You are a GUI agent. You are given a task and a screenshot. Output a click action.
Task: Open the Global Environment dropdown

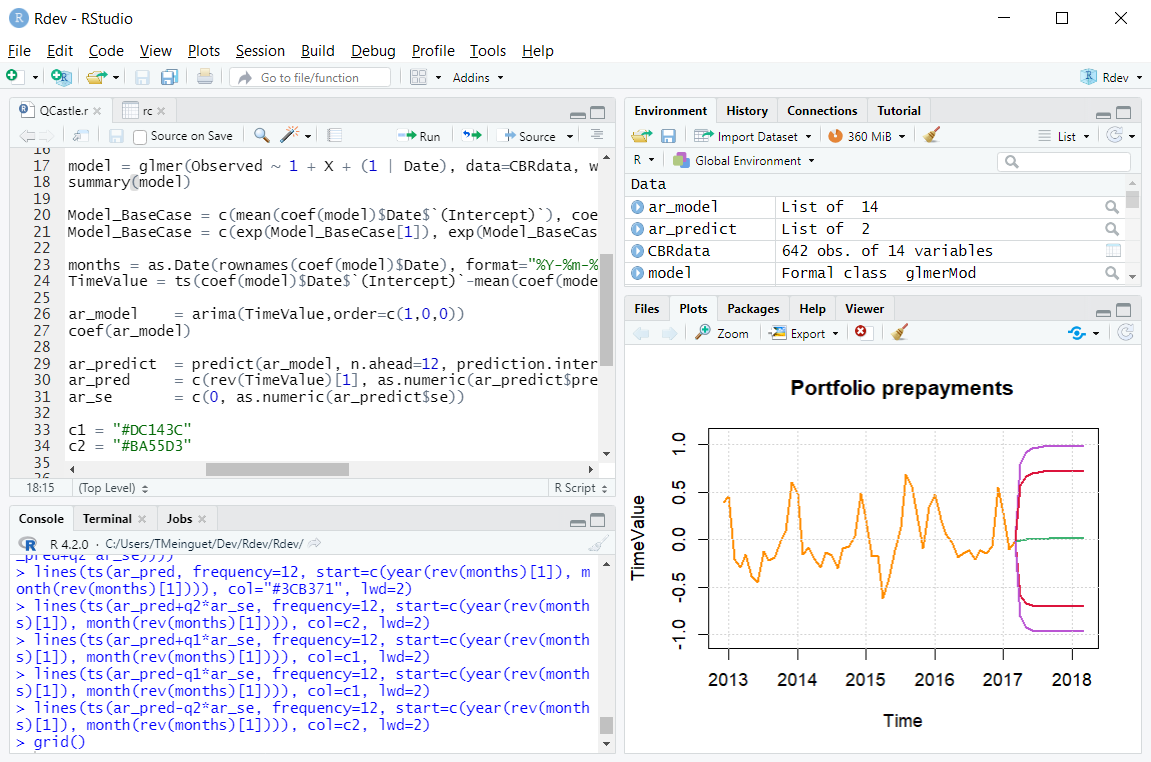pyautogui.click(x=743, y=160)
